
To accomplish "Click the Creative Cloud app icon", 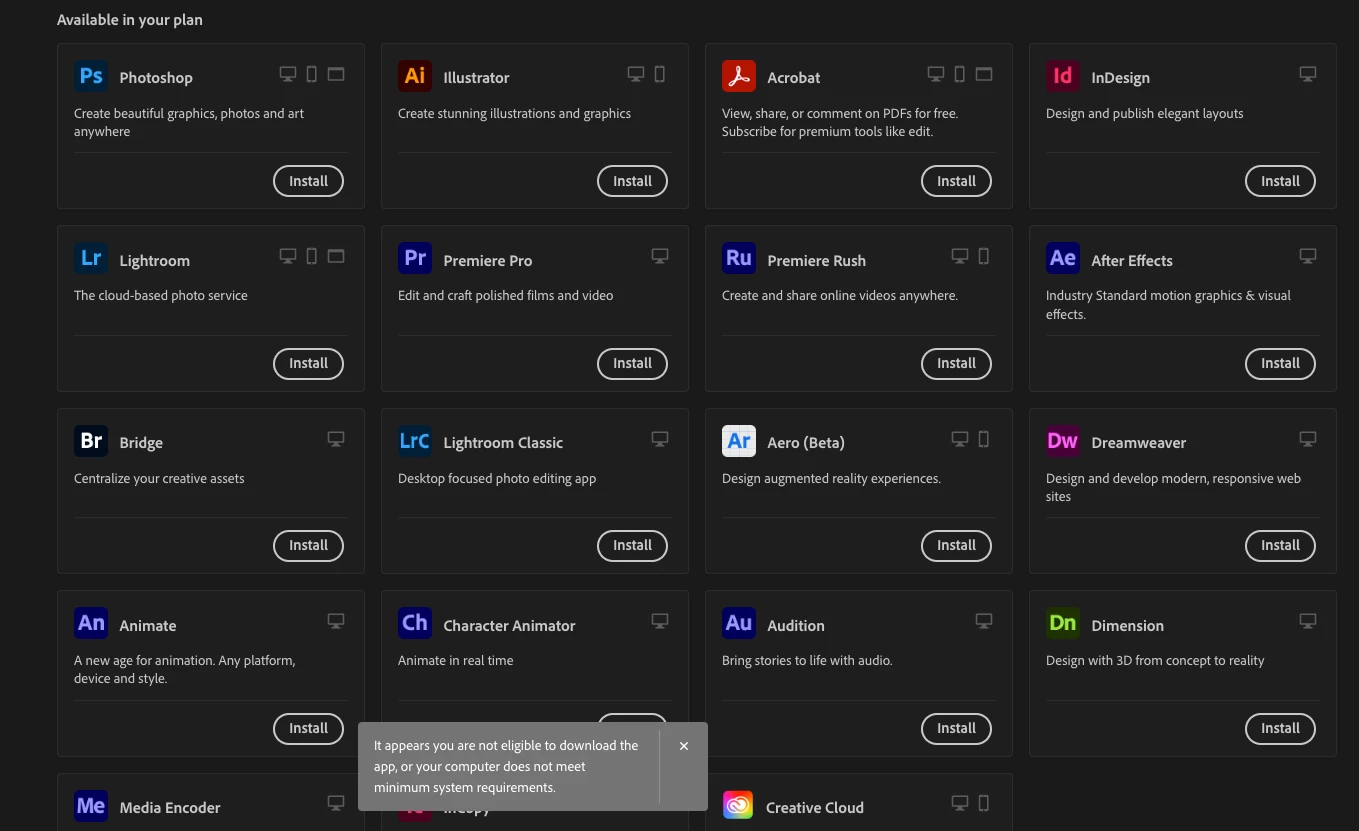I will 739,806.
